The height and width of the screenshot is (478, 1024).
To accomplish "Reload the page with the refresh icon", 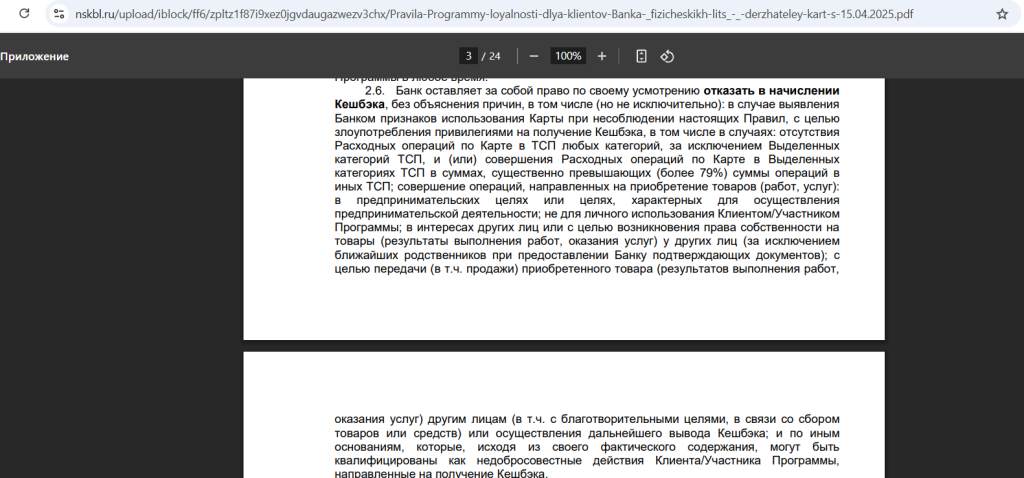I will point(24,14).
